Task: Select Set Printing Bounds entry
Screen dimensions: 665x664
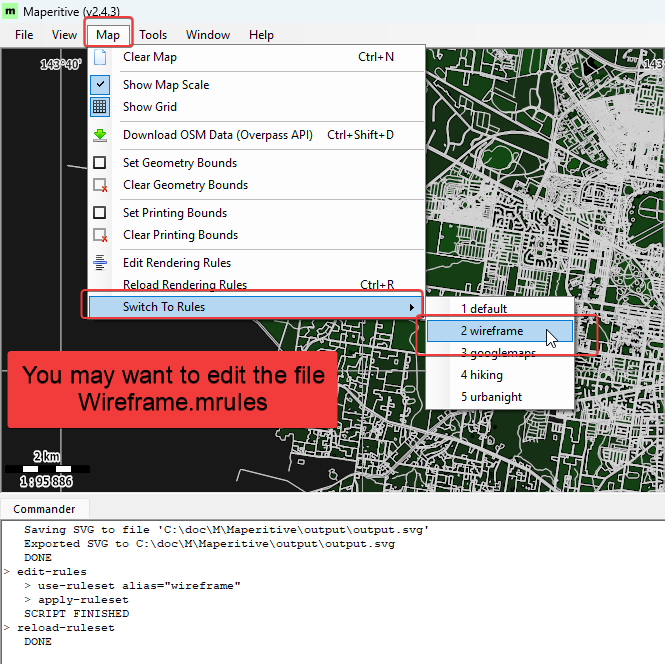Action: click(x=256, y=213)
